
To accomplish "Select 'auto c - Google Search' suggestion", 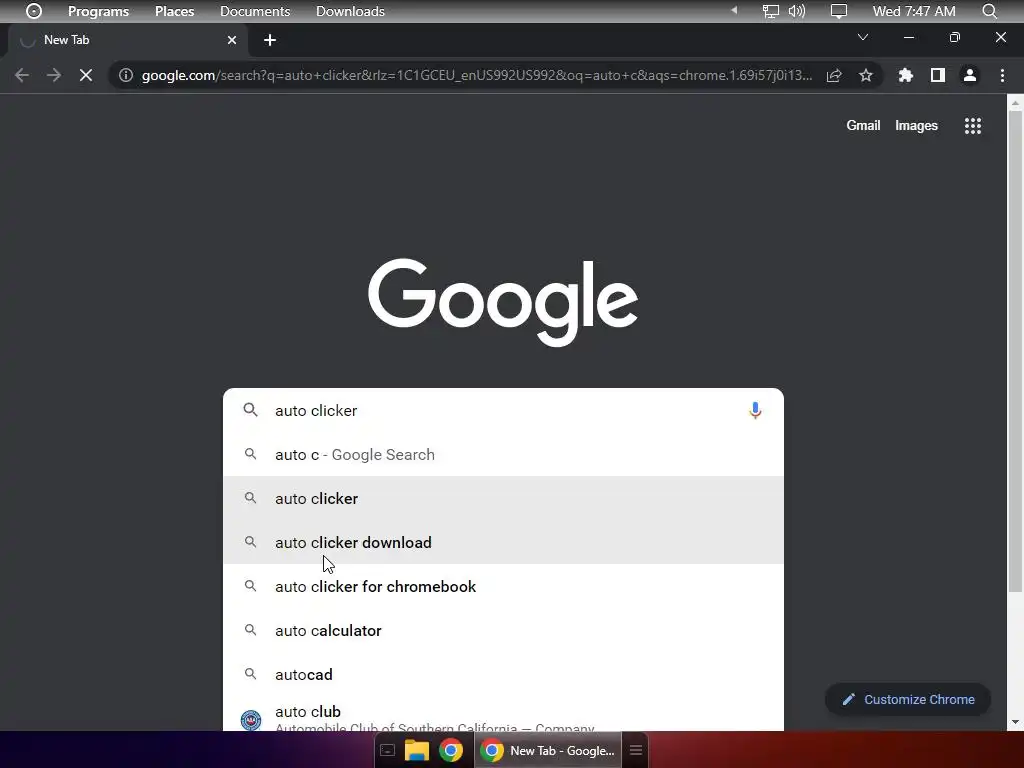I will point(503,455).
